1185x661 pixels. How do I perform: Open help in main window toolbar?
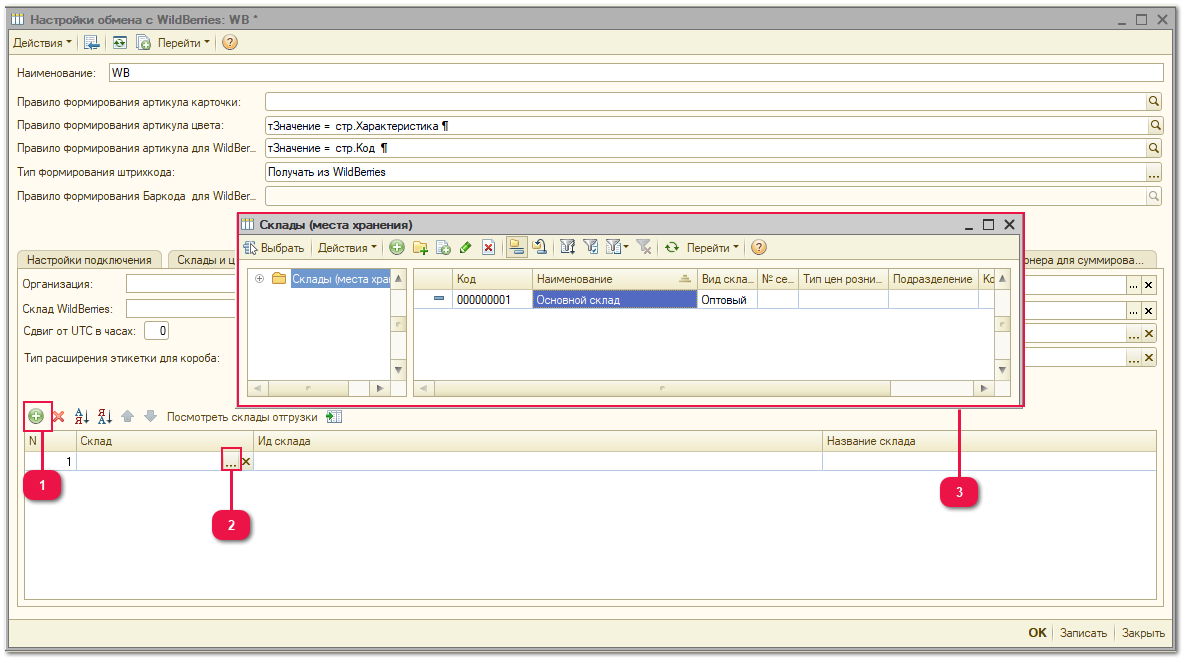click(x=230, y=42)
